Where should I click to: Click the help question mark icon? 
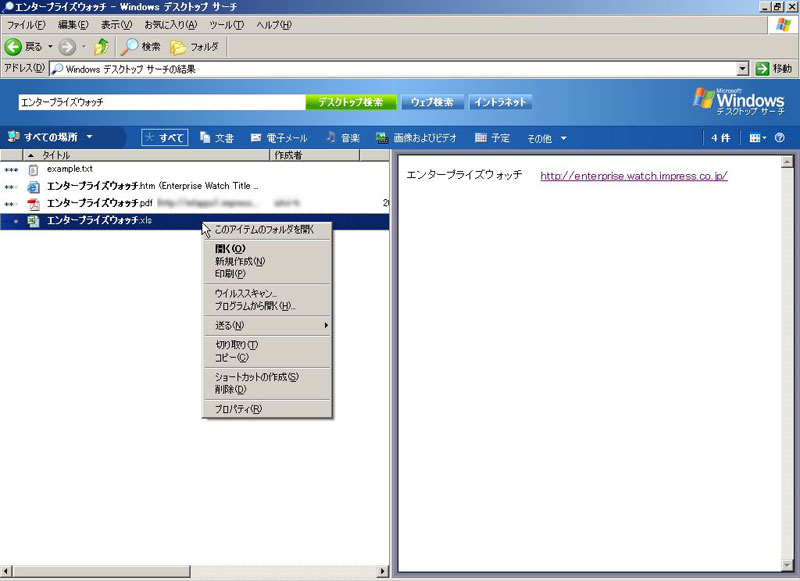coord(780,138)
